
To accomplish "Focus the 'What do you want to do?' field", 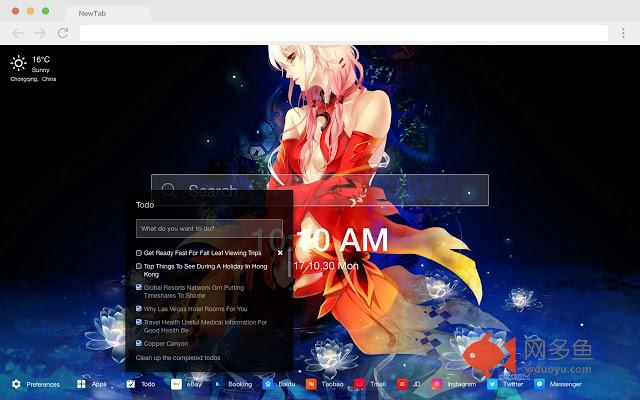I will click(x=209, y=229).
